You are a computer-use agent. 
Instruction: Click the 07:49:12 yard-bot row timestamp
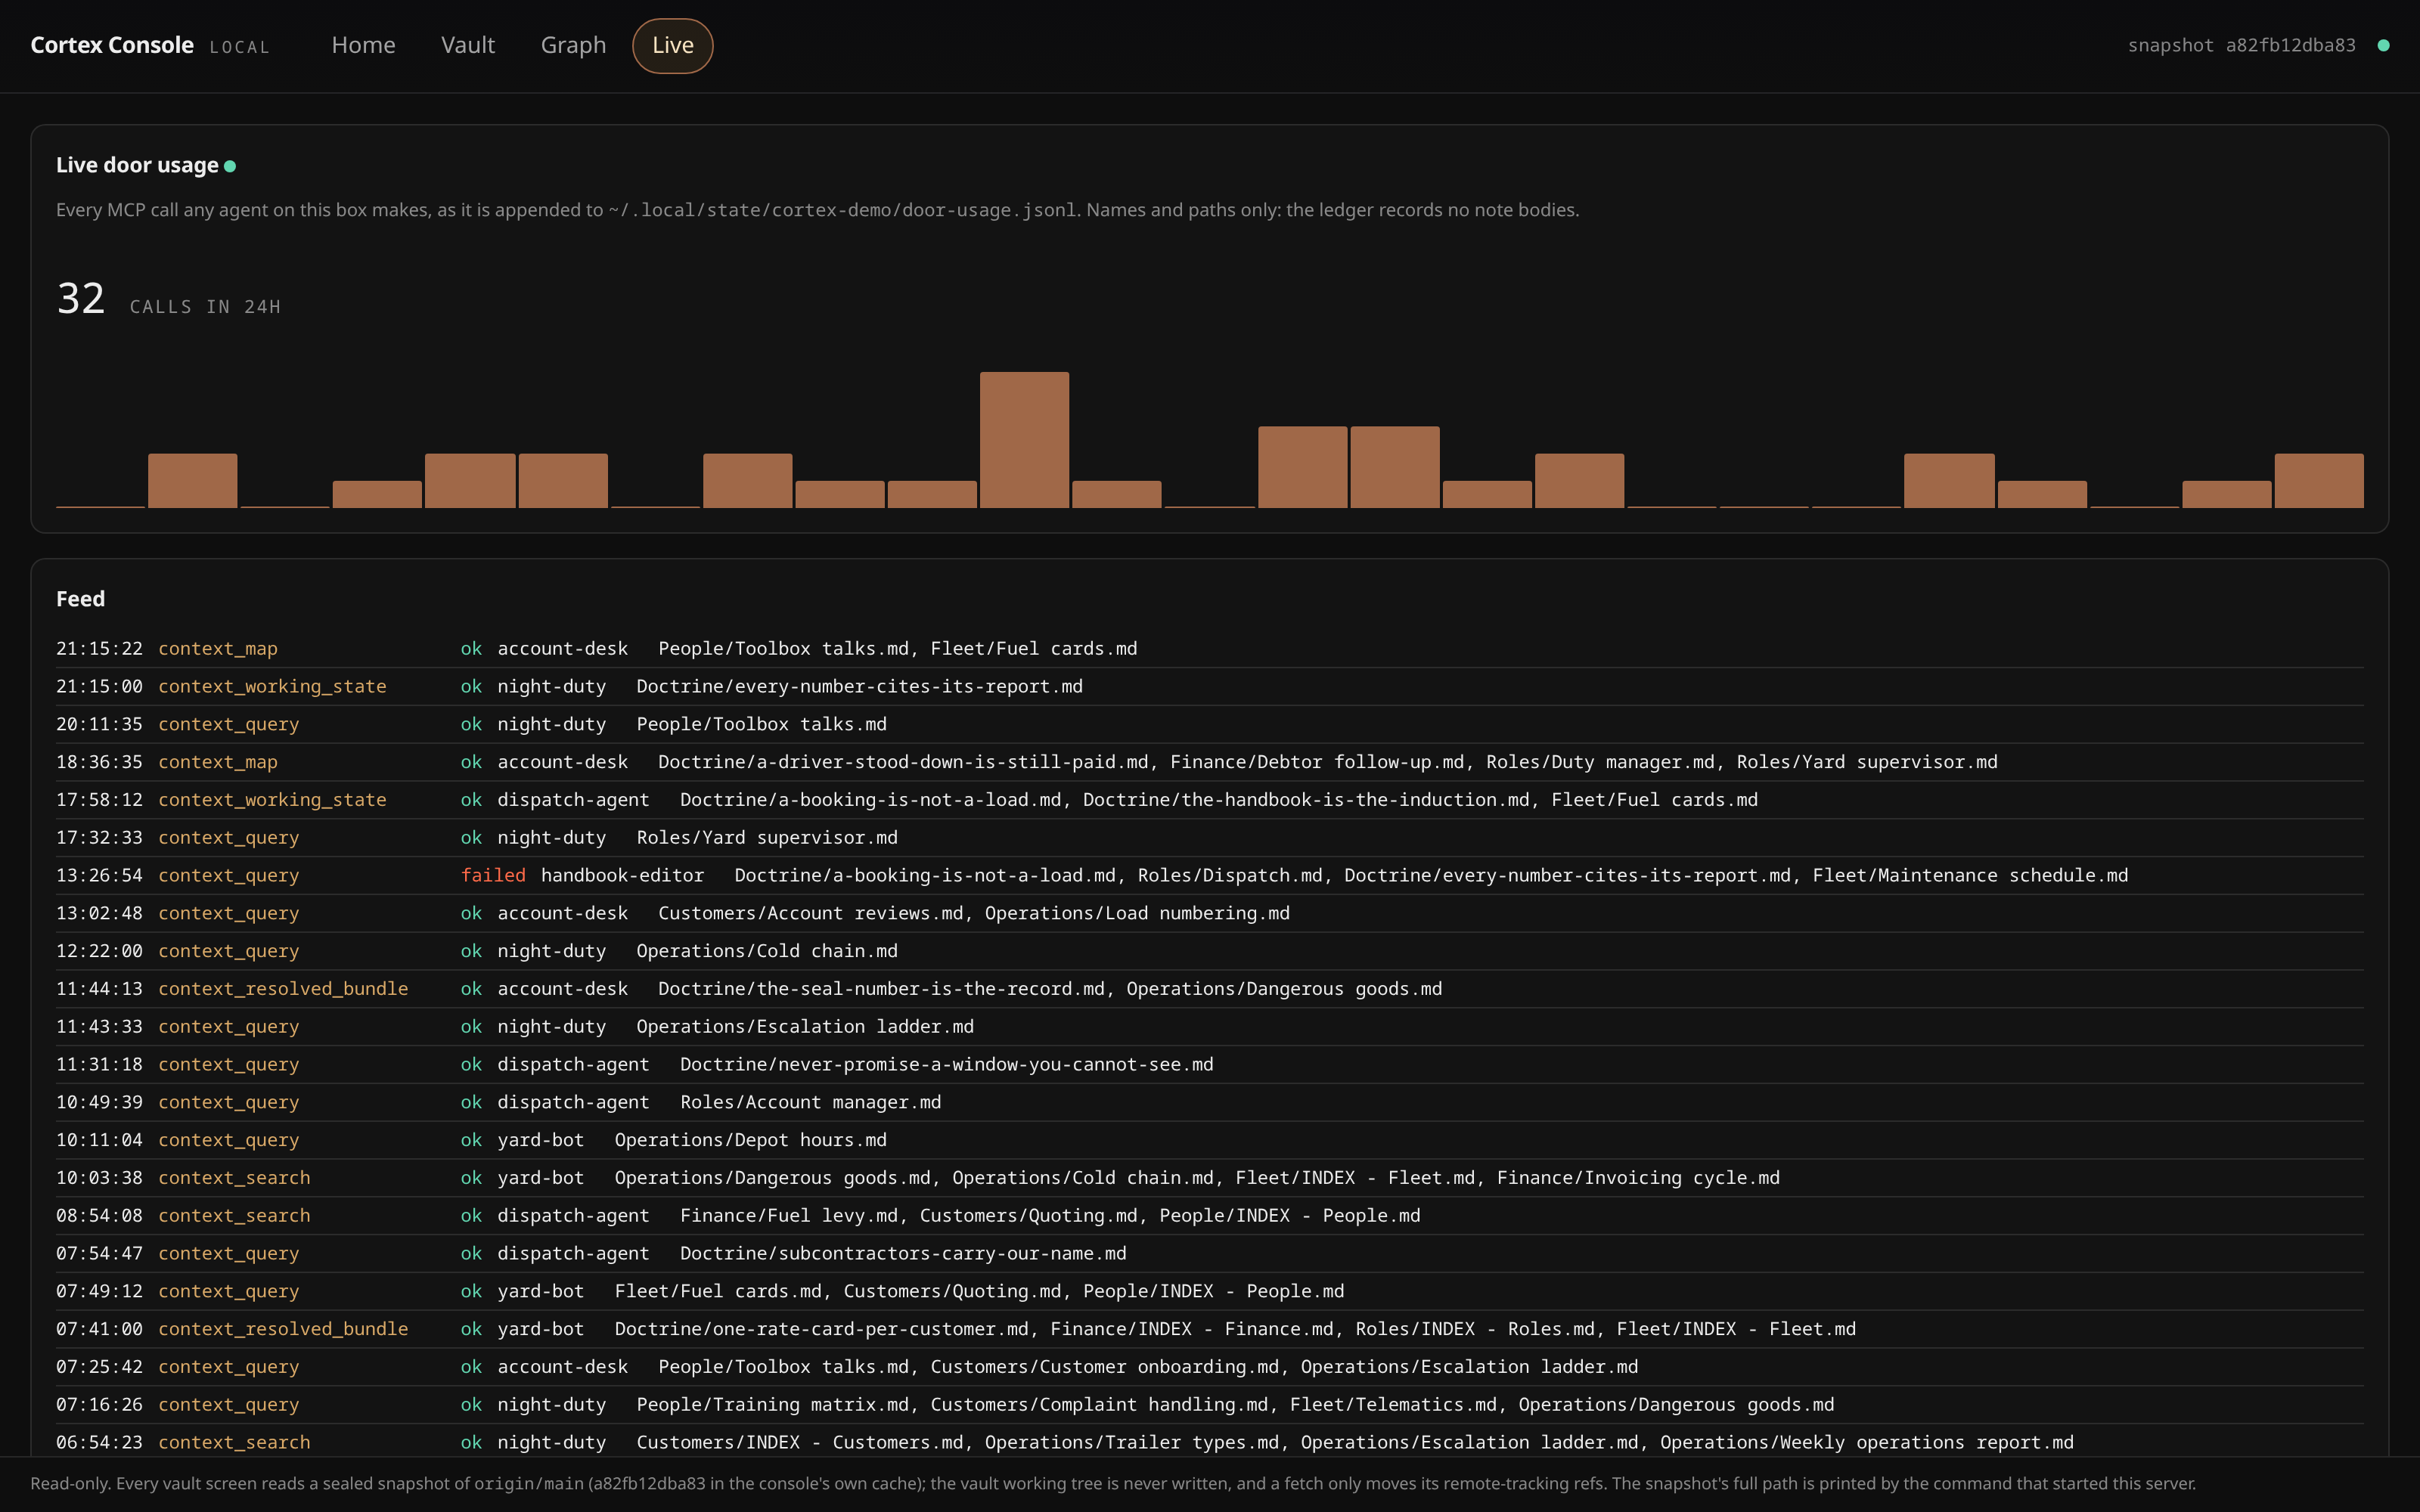point(99,1292)
